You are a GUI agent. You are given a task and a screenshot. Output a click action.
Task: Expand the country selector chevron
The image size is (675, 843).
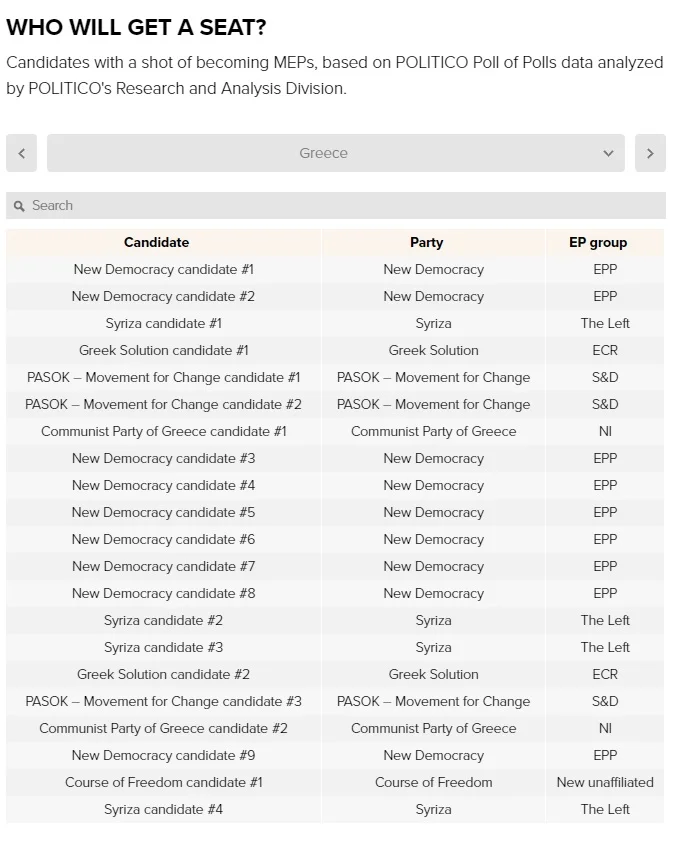608,153
